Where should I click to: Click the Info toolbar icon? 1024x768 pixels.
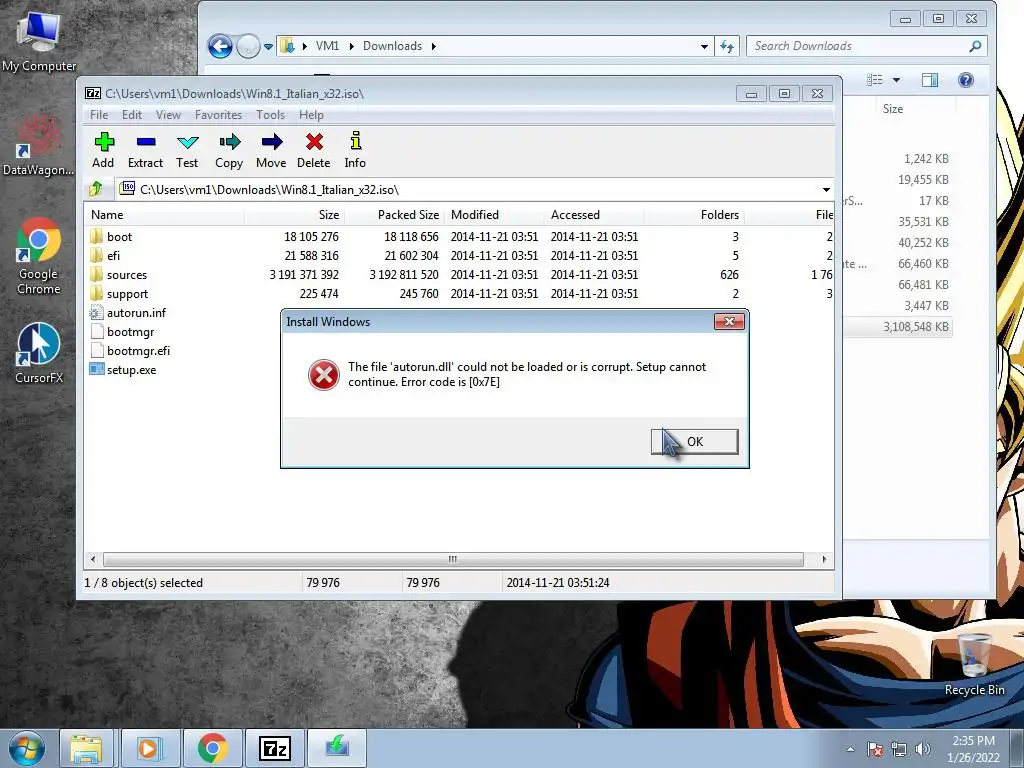pyautogui.click(x=355, y=150)
